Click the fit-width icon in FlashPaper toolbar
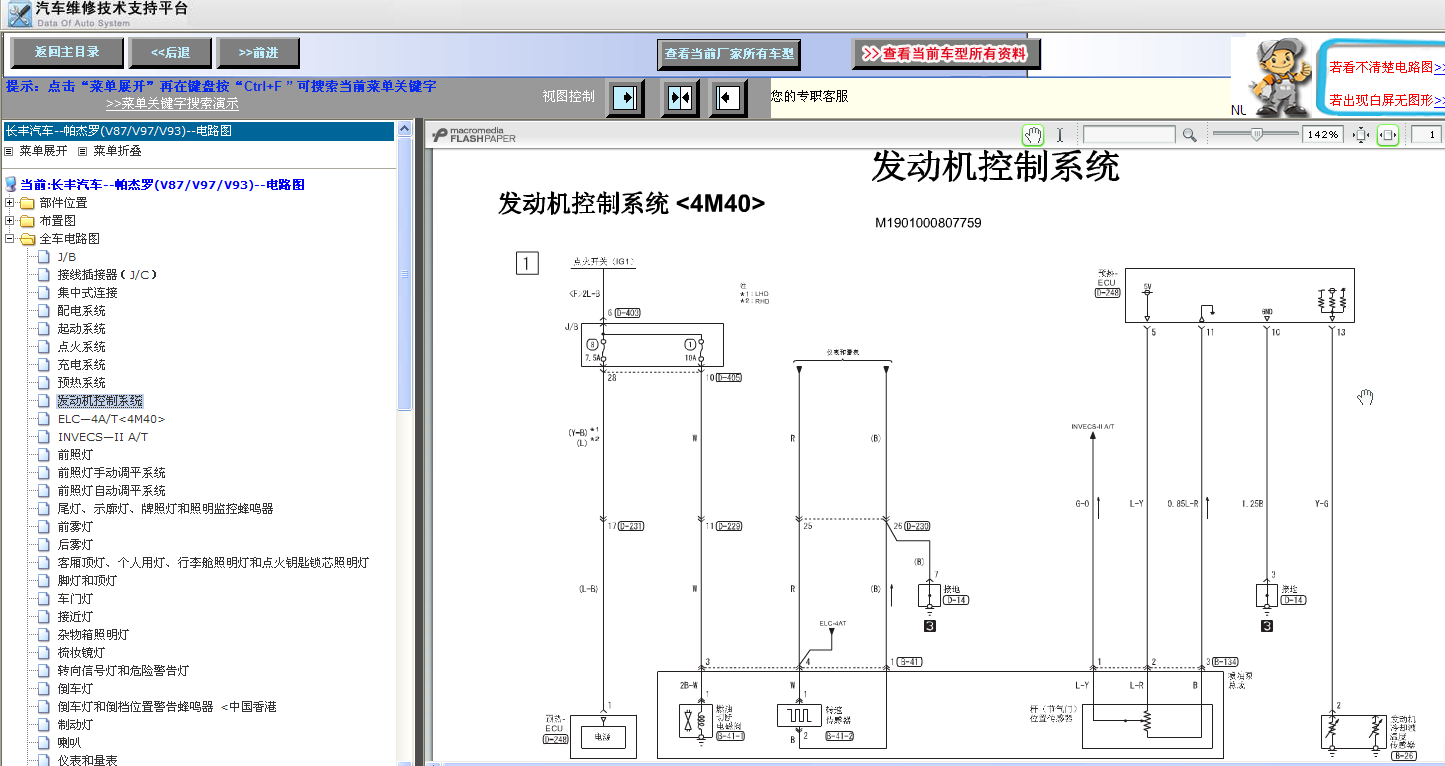 point(1387,134)
